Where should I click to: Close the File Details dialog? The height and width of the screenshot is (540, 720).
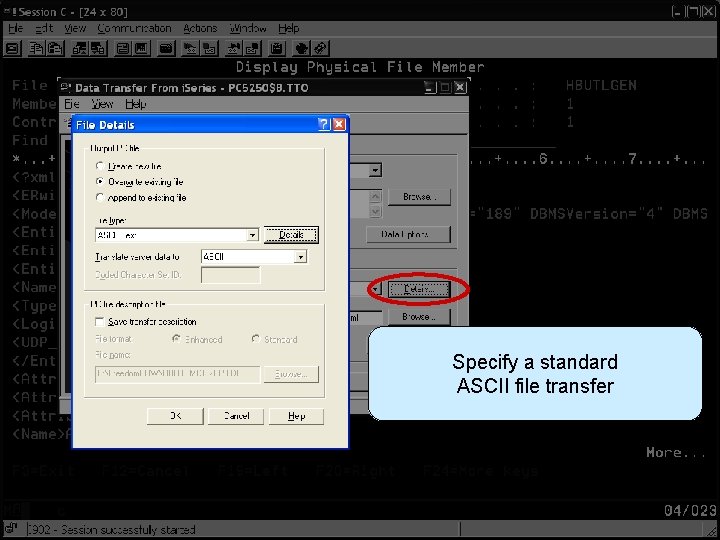click(339, 124)
